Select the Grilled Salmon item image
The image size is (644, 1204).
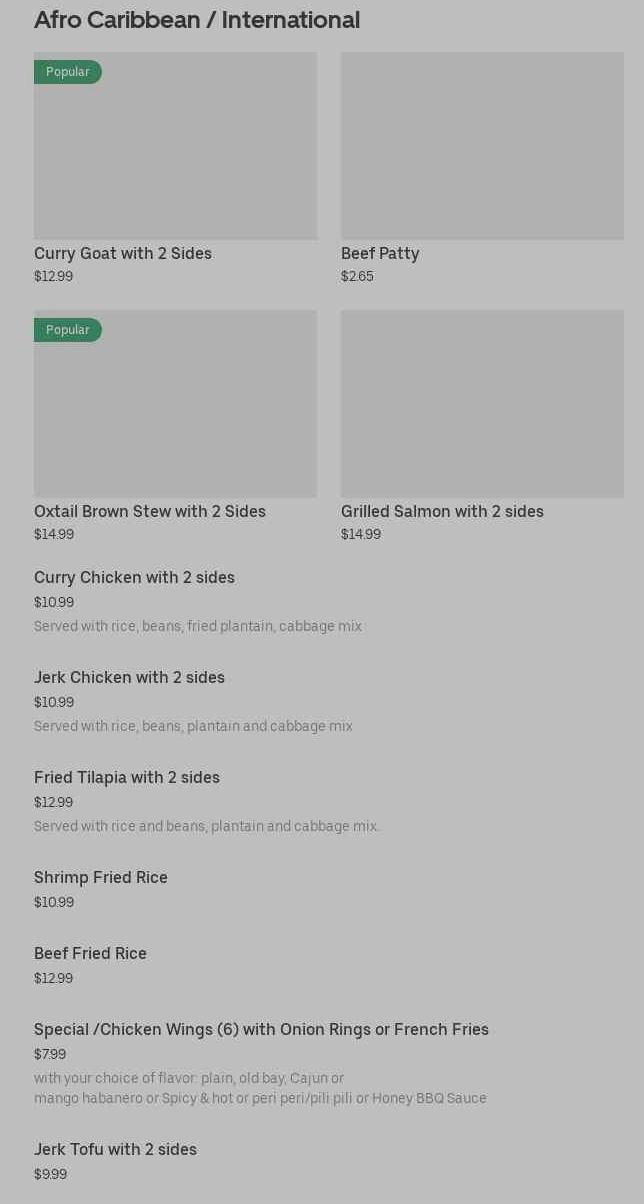pyautogui.click(x=482, y=403)
